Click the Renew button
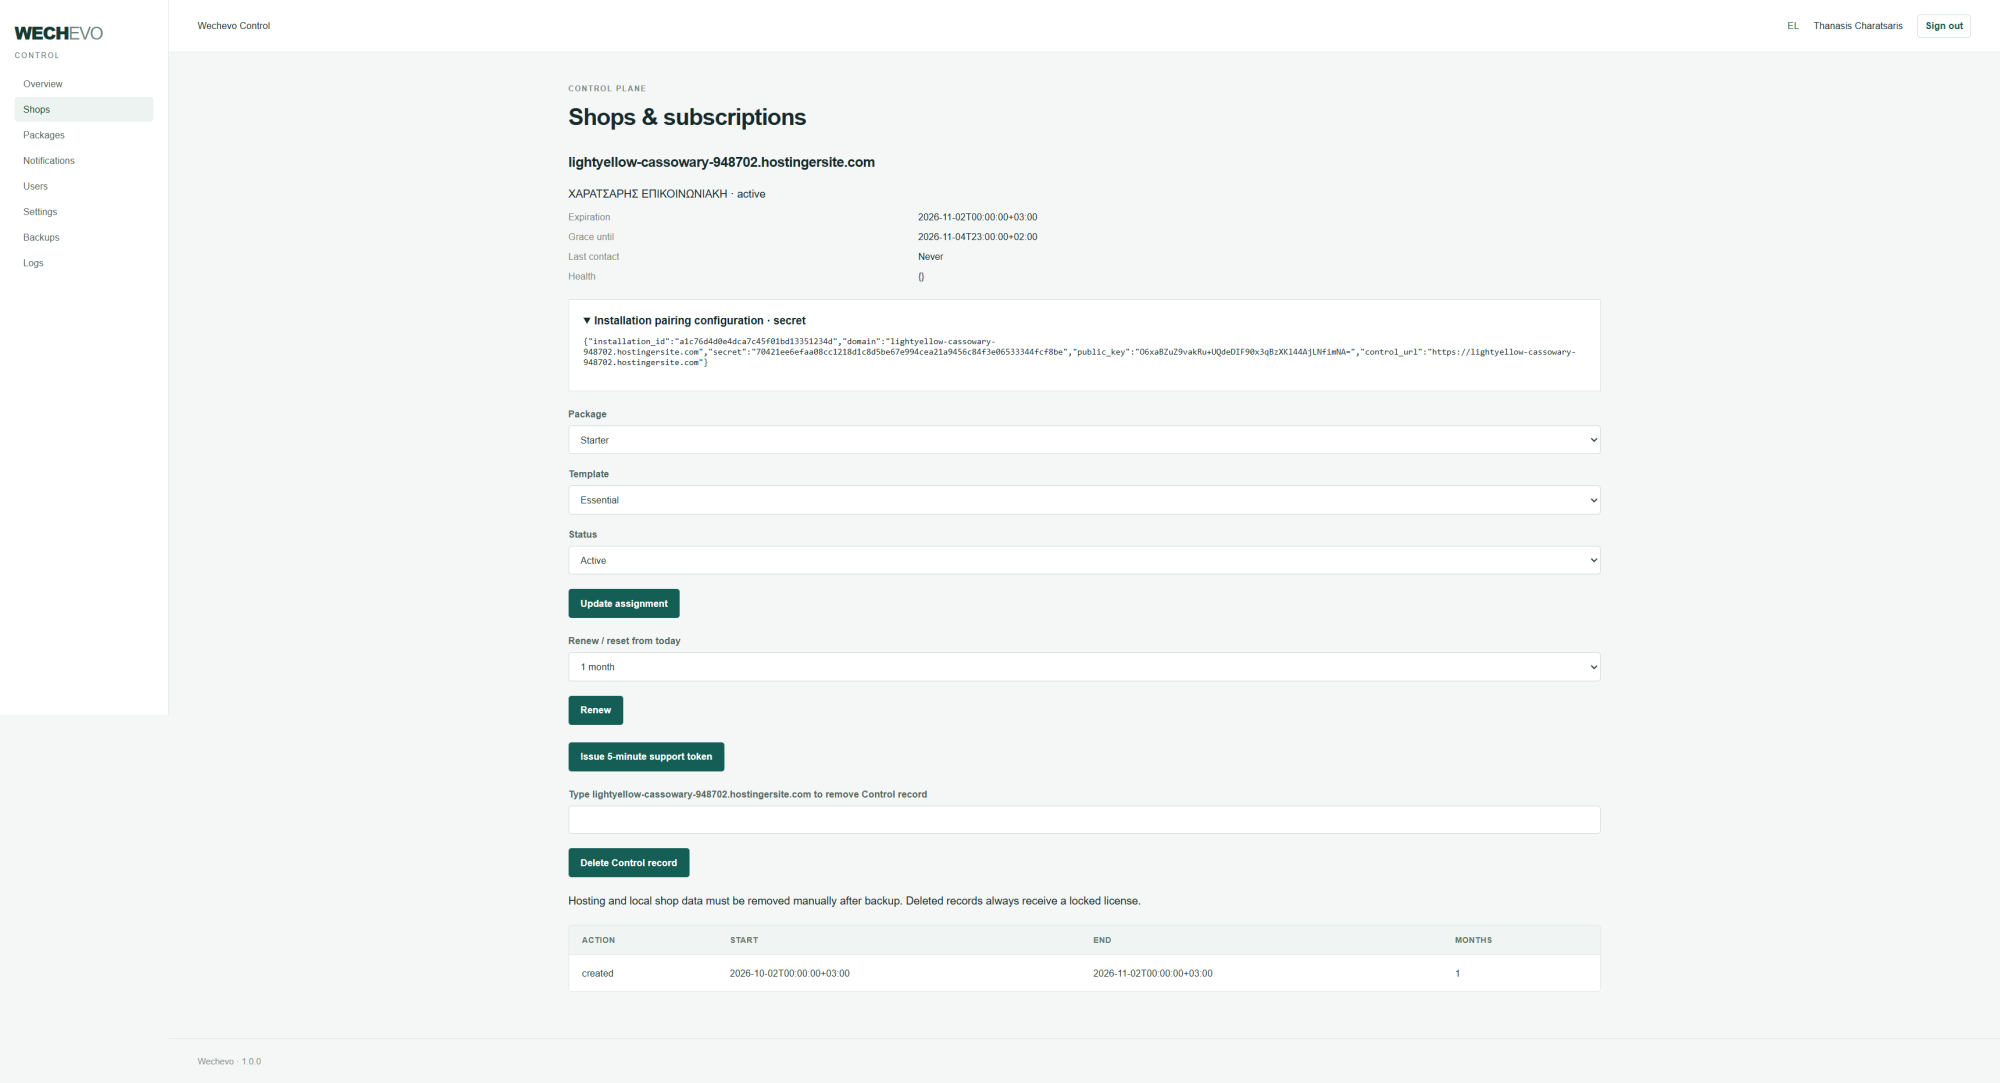Screen dimensions: 2000x1083 click(596, 710)
